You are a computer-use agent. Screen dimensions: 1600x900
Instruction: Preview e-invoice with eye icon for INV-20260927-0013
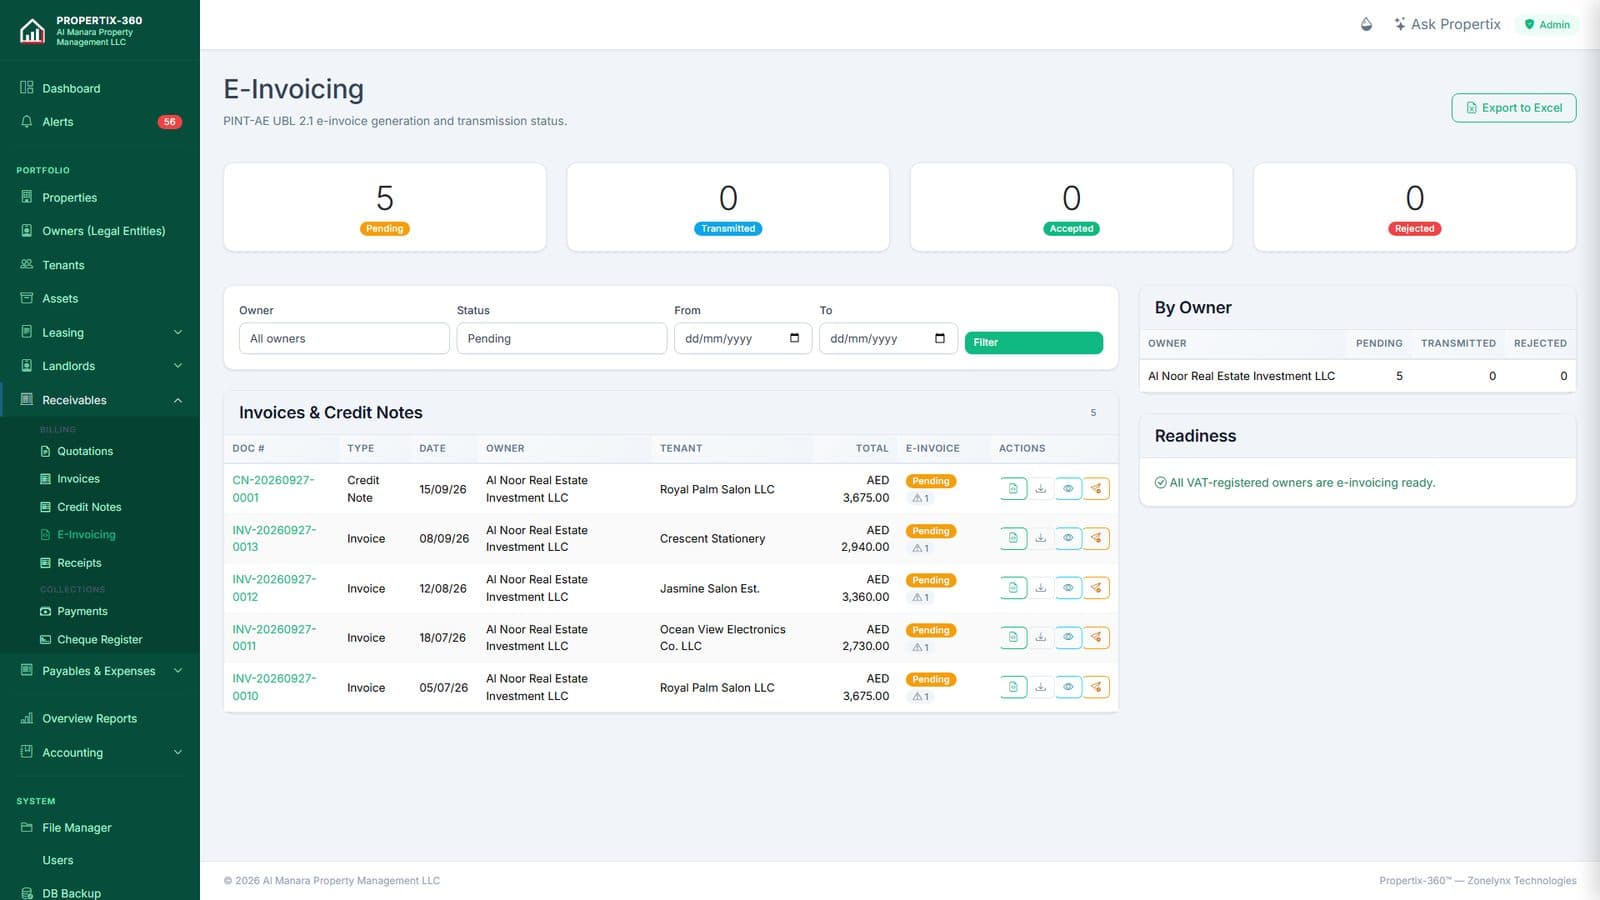tap(1068, 538)
